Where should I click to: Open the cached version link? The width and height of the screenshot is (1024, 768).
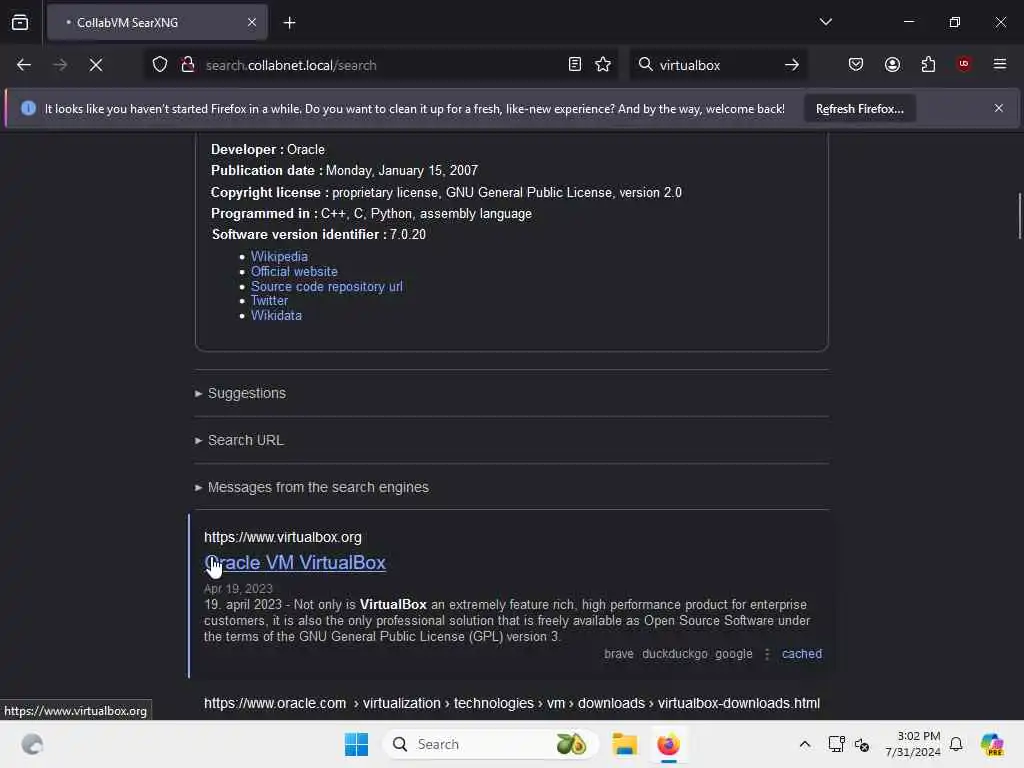coord(802,654)
